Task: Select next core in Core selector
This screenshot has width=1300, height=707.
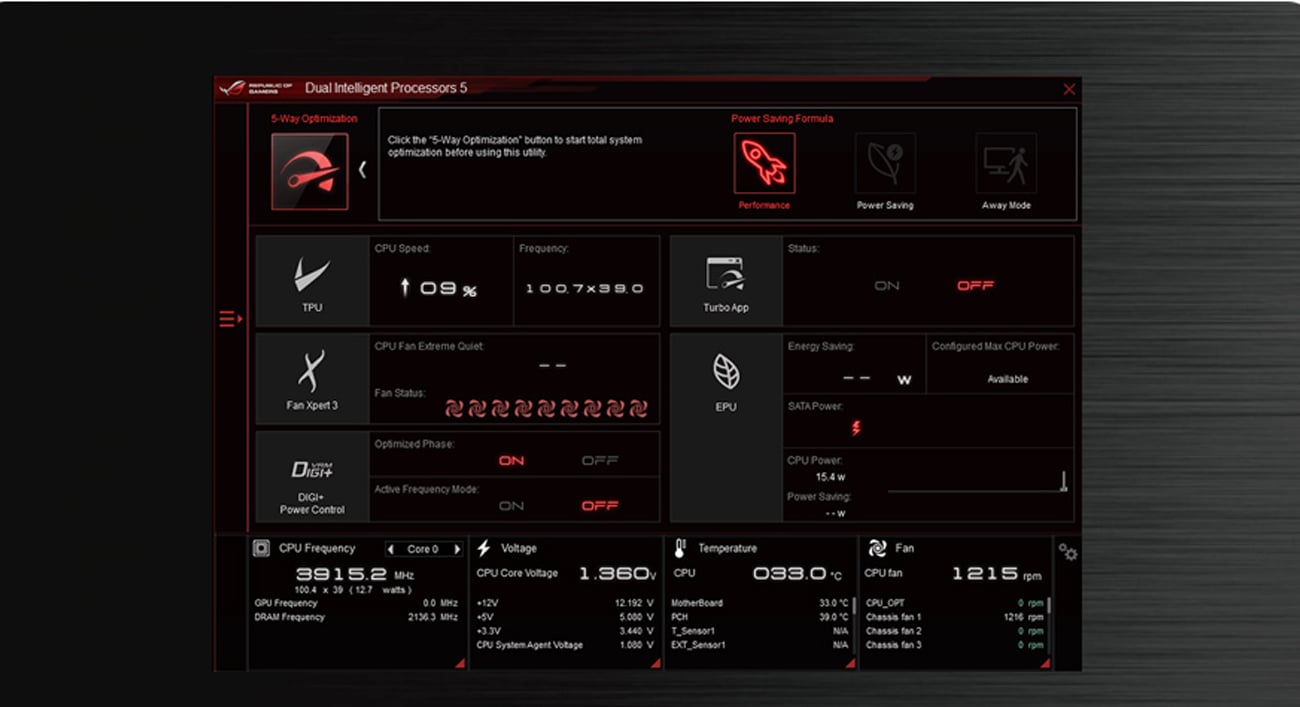Action: (x=457, y=549)
